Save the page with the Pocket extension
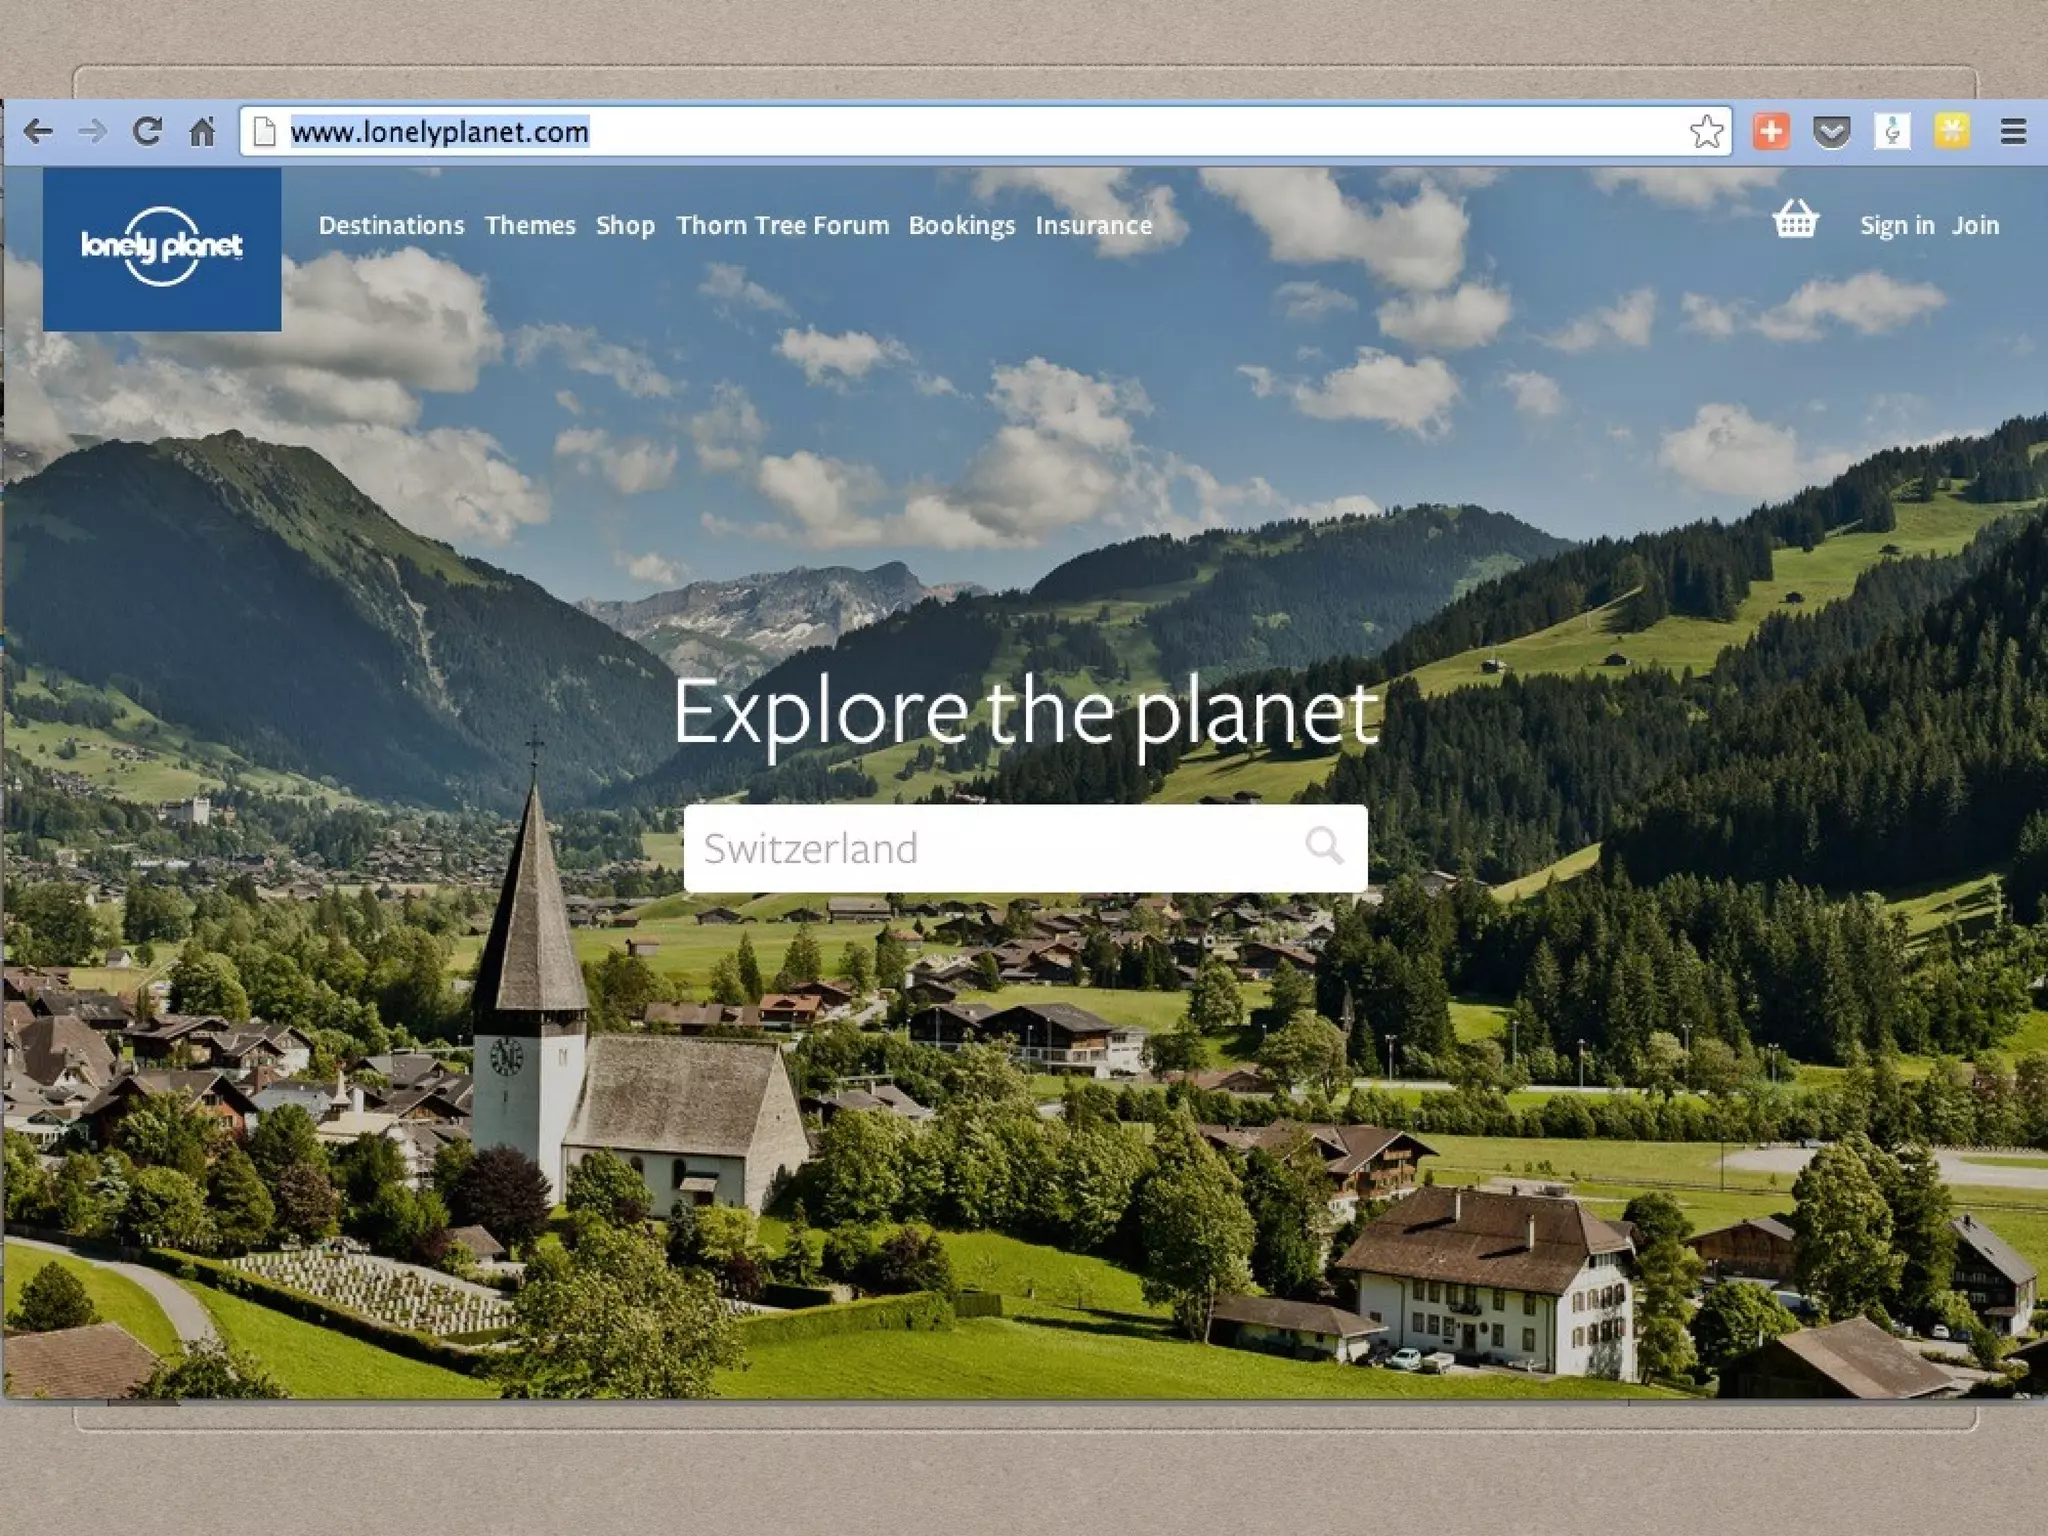The width and height of the screenshot is (2048, 1536). click(1831, 131)
